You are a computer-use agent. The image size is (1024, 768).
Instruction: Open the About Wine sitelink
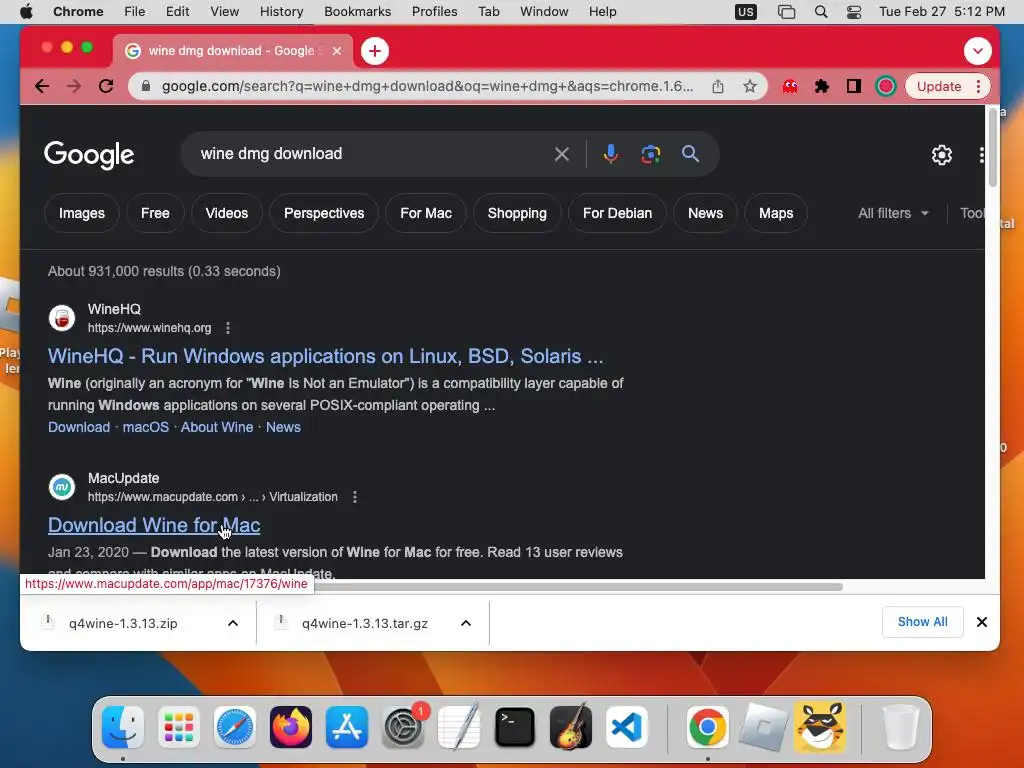(x=217, y=427)
